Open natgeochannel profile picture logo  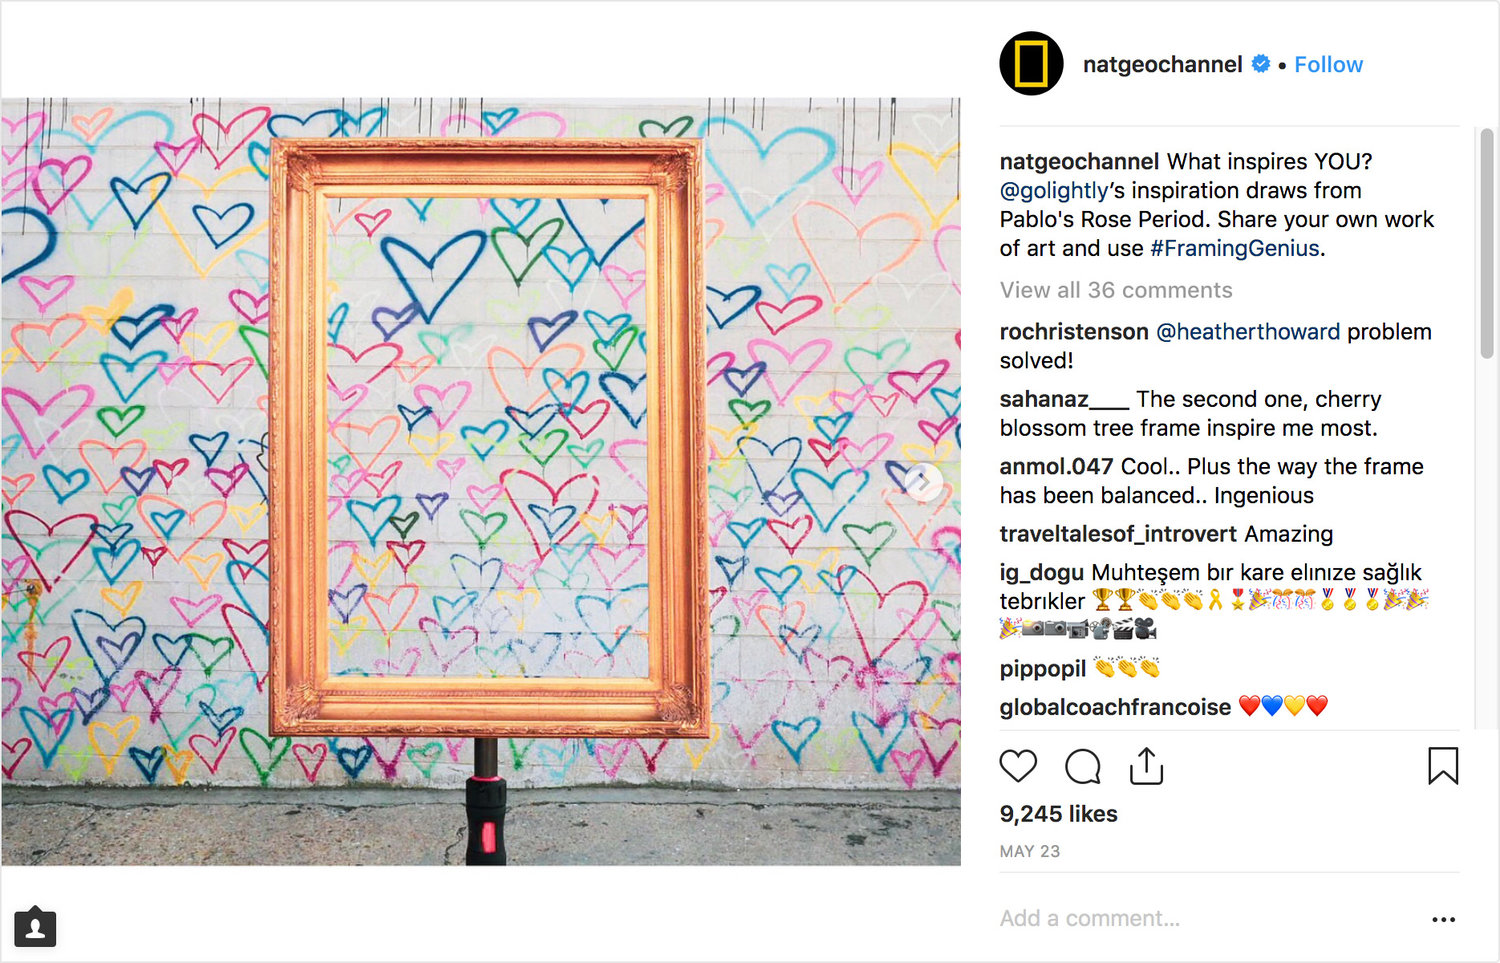[x=1031, y=64]
